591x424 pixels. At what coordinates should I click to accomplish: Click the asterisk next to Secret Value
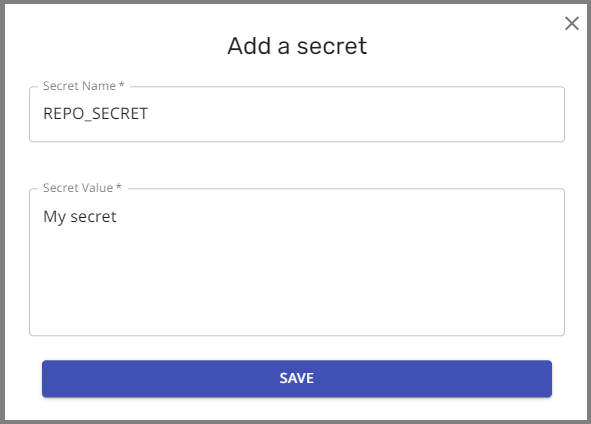pyautogui.click(x=119, y=187)
